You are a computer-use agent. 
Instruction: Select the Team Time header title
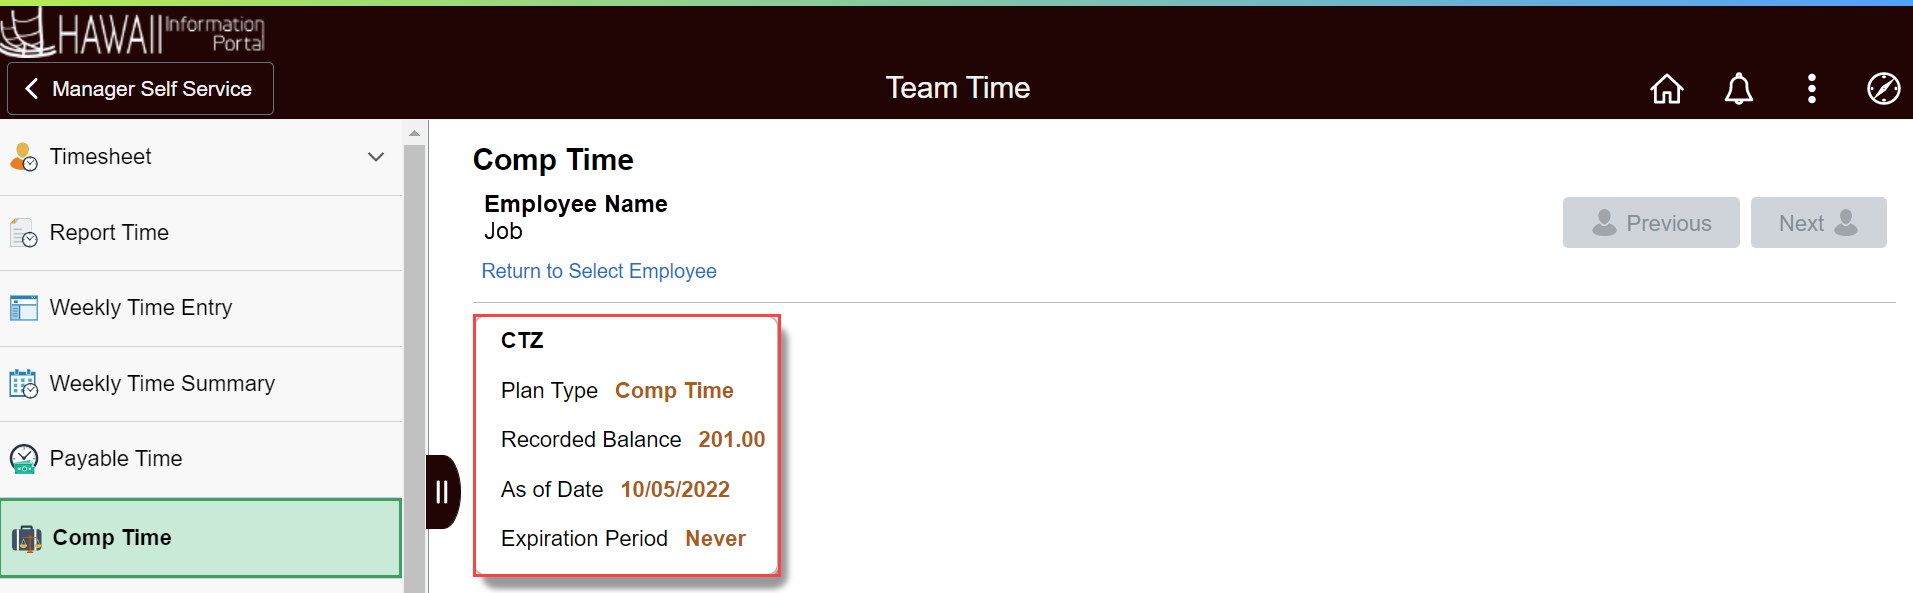[x=957, y=88]
